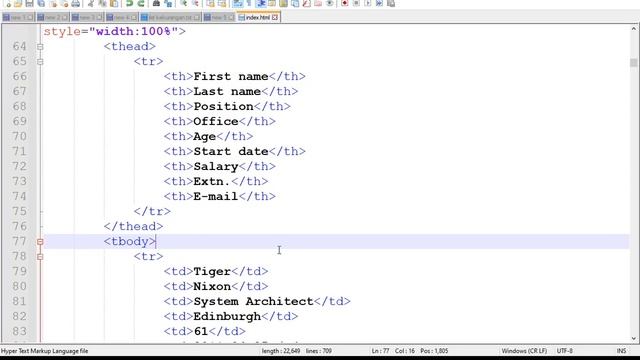Click line number 70 in the margin

[x=19, y=136]
